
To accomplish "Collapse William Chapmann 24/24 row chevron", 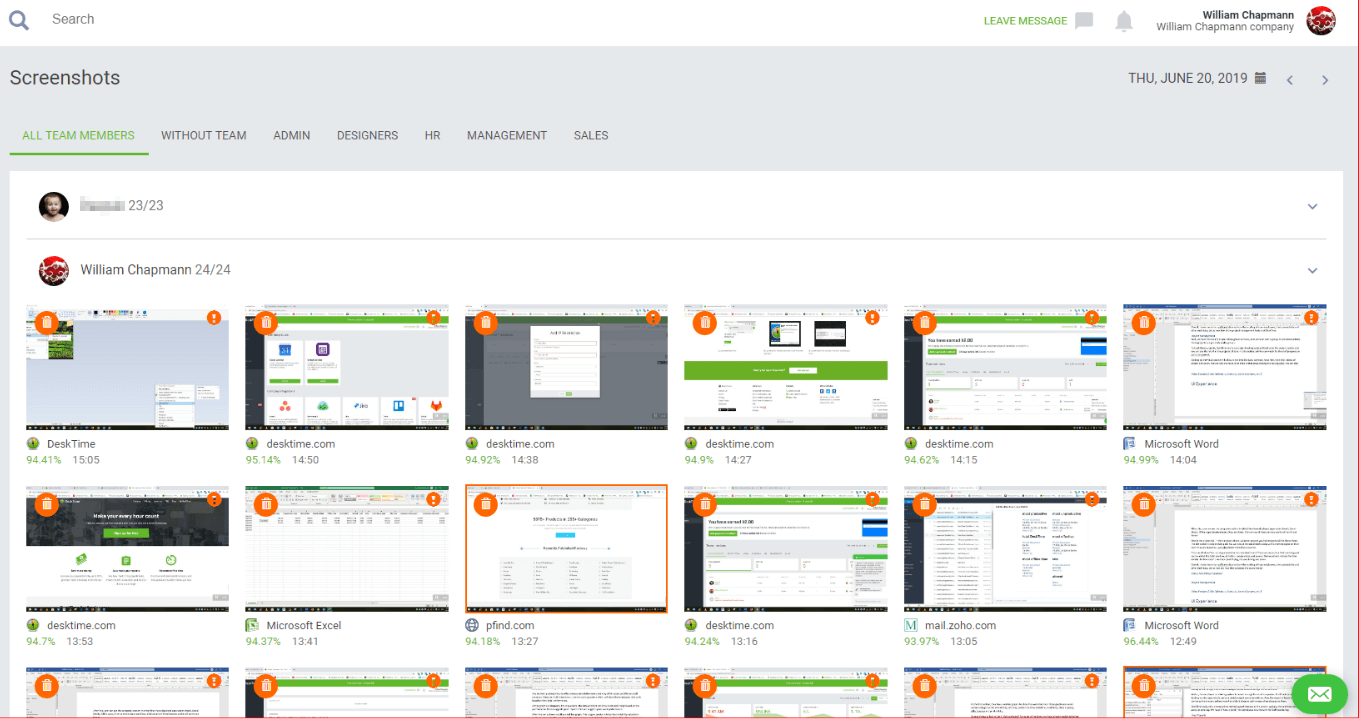I will [x=1313, y=270].
